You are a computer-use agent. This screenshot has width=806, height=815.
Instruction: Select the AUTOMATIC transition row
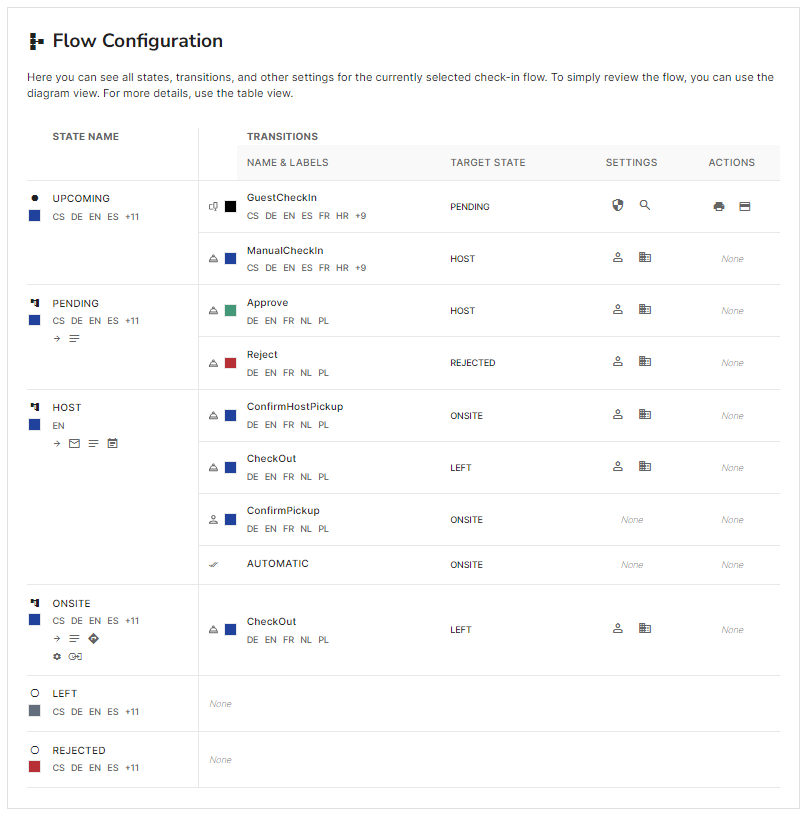pos(489,564)
